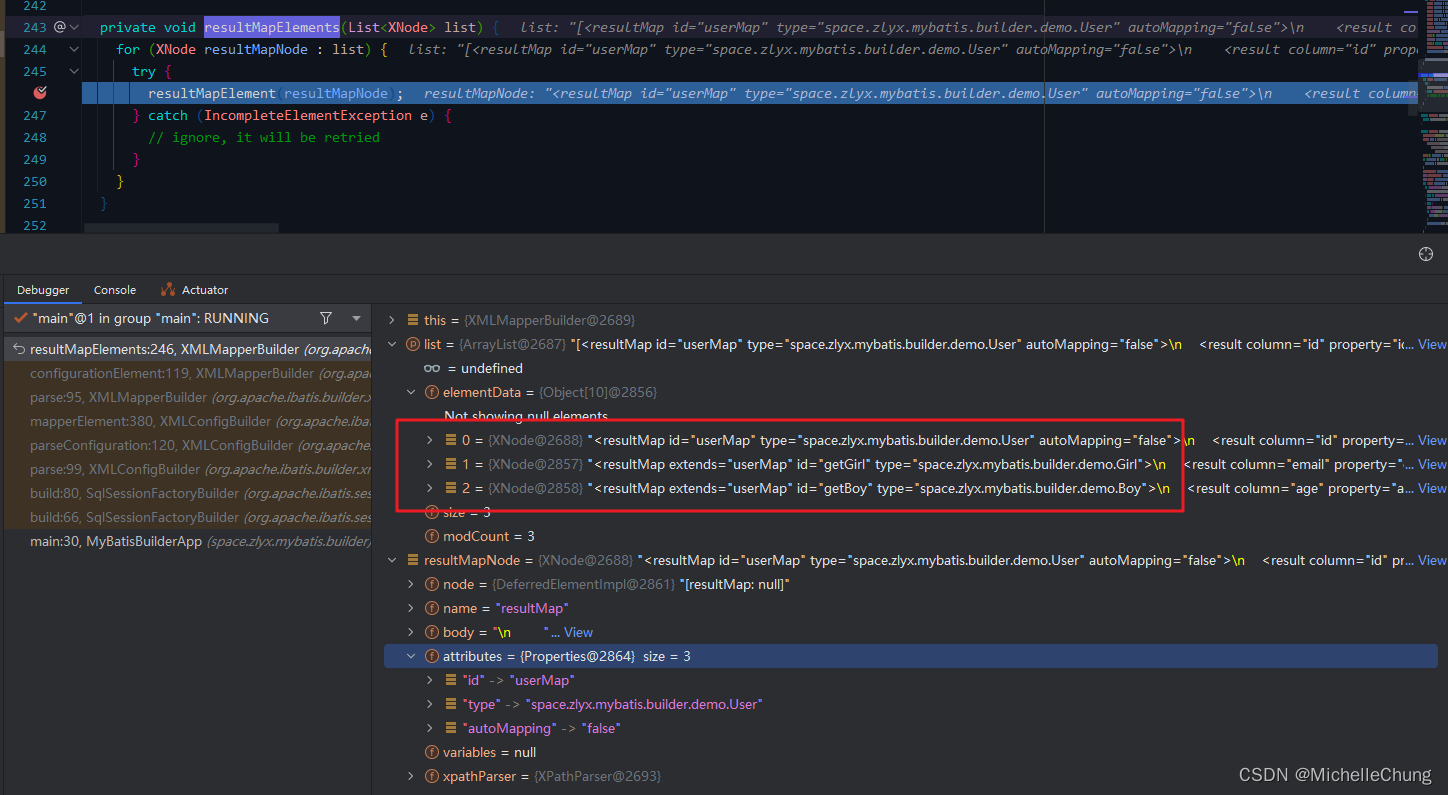Collapse the attributes Properties node

point(411,656)
